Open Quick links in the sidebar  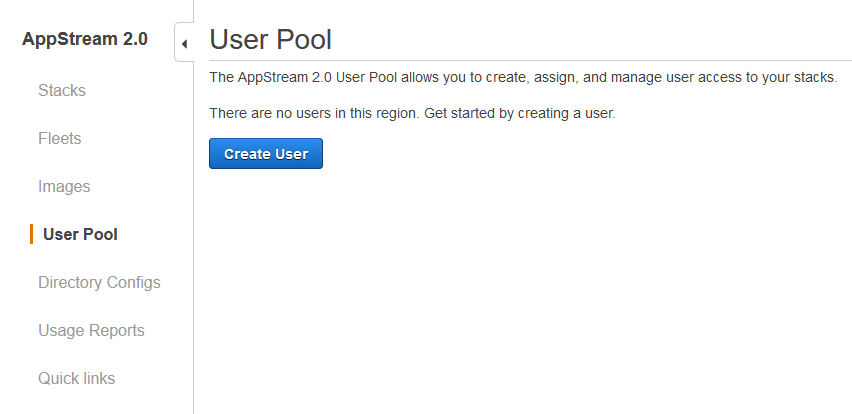point(77,378)
